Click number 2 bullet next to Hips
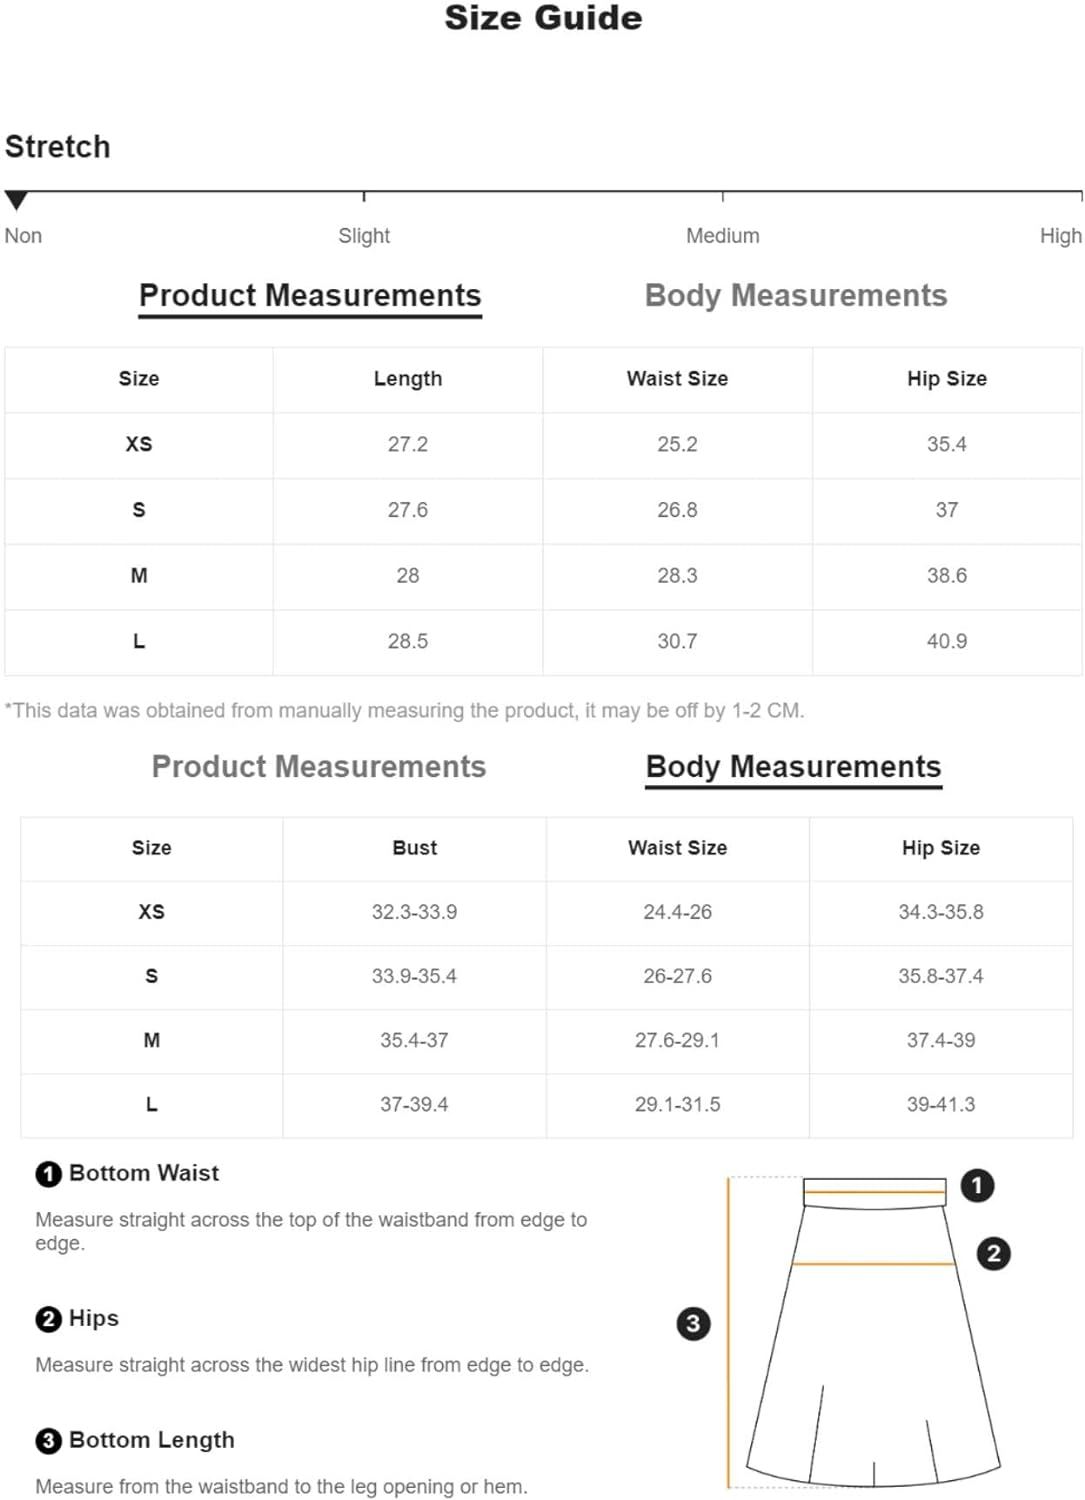 (x=48, y=1320)
